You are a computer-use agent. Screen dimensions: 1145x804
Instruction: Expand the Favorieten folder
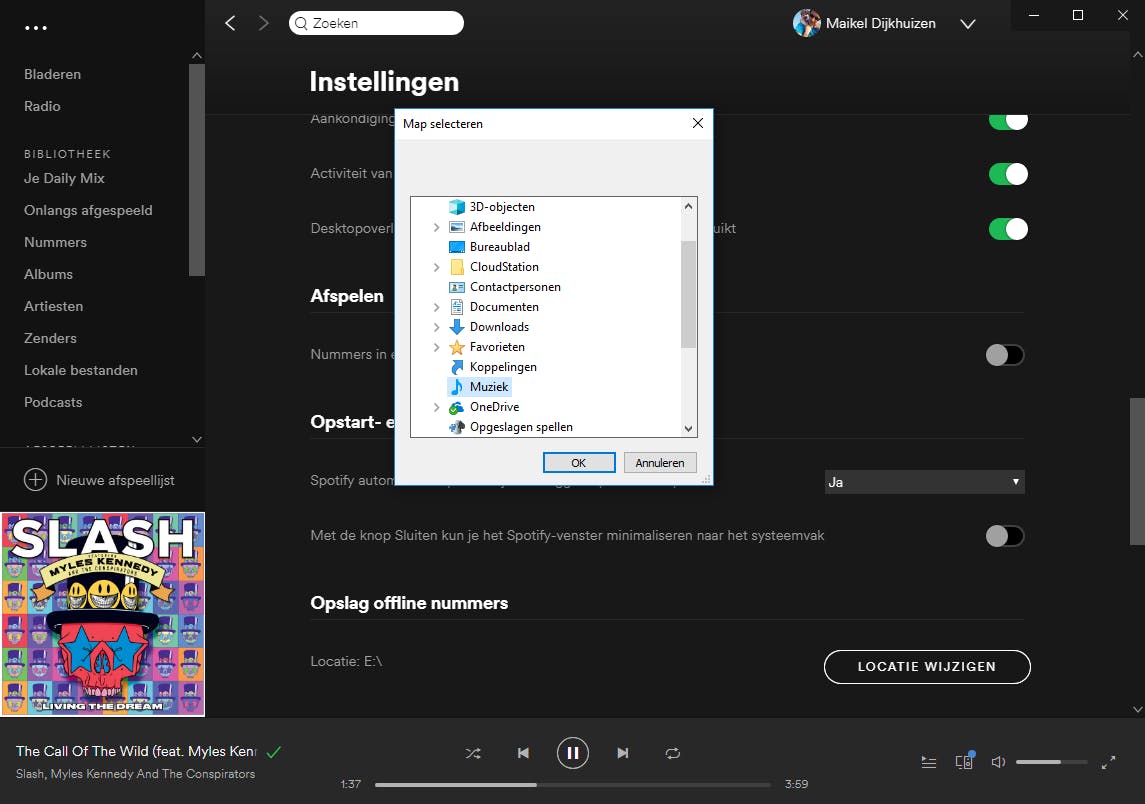coord(437,347)
